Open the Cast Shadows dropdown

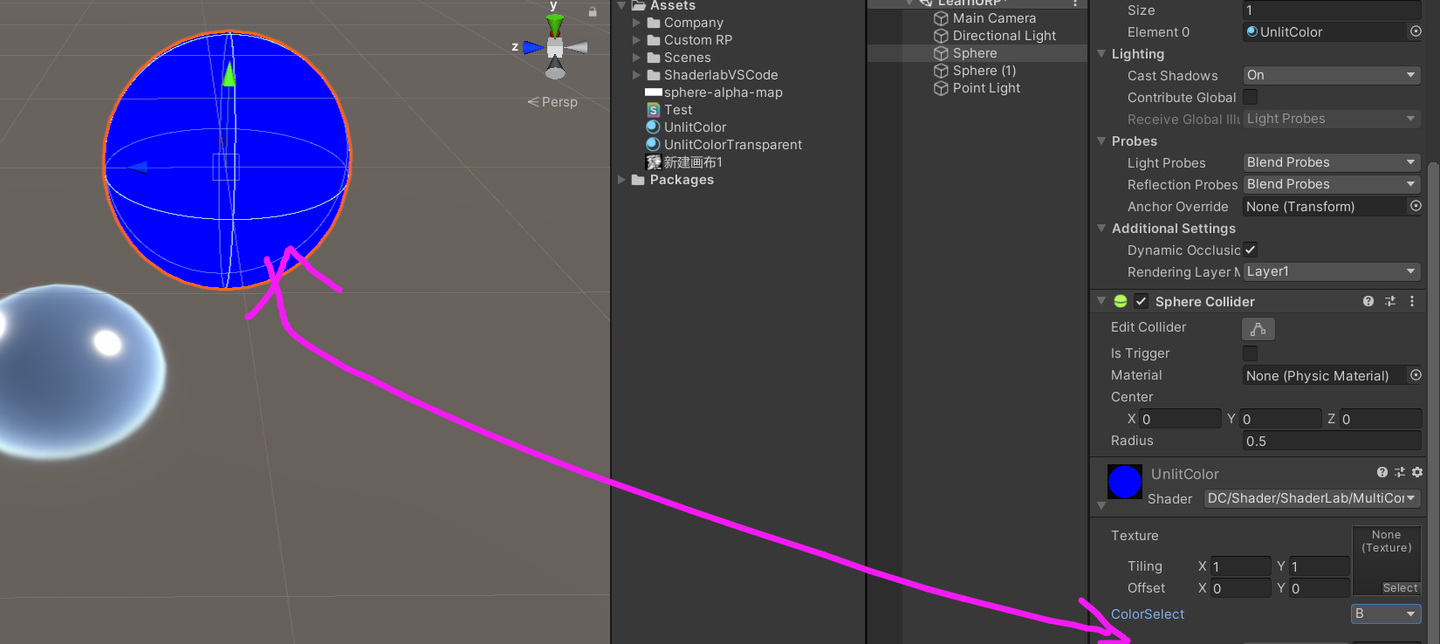pyautogui.click(x=1331, y=75)
